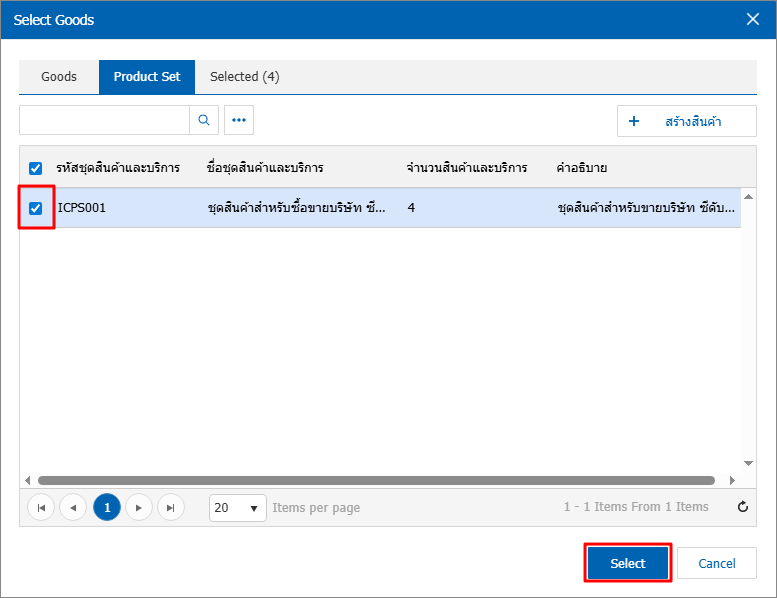Open the Selected (4) tab
This screenshot has width=777, height=598.
244,77
